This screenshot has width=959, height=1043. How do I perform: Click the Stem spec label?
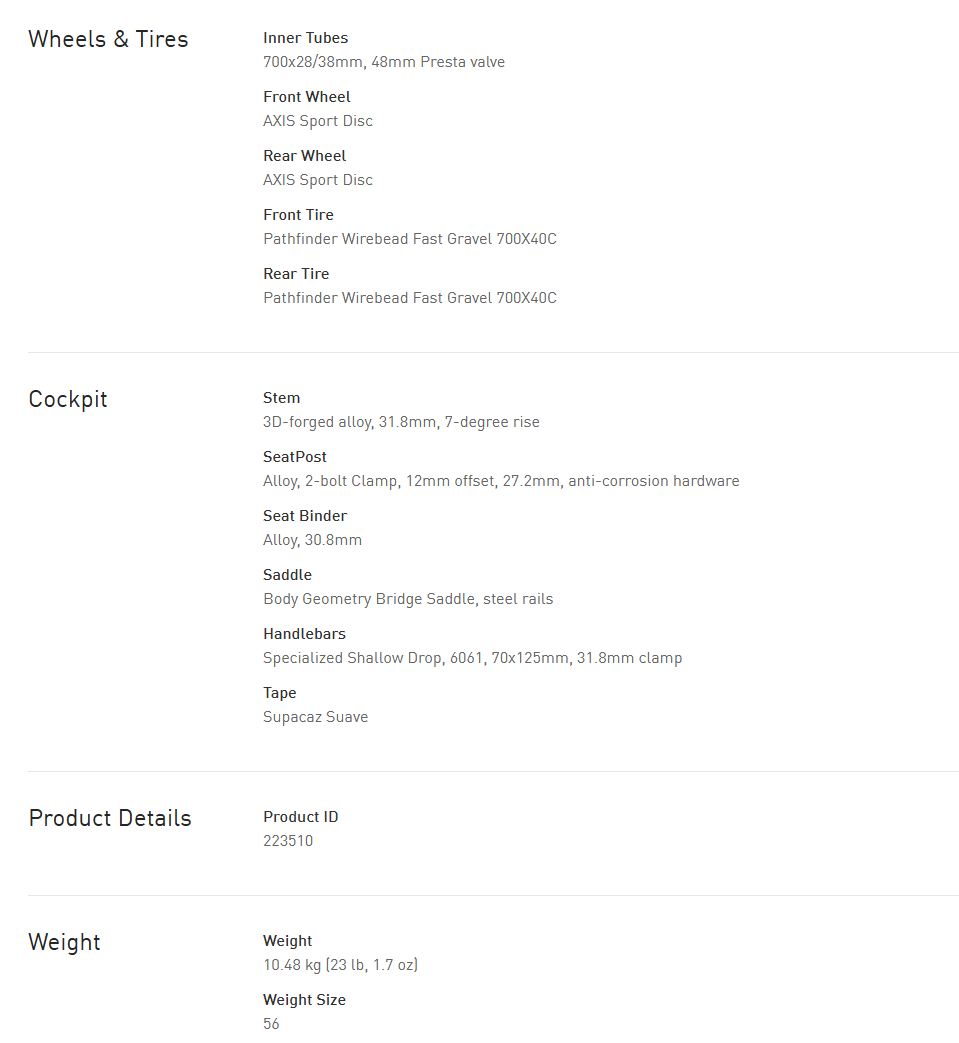[x=282, y=398]
